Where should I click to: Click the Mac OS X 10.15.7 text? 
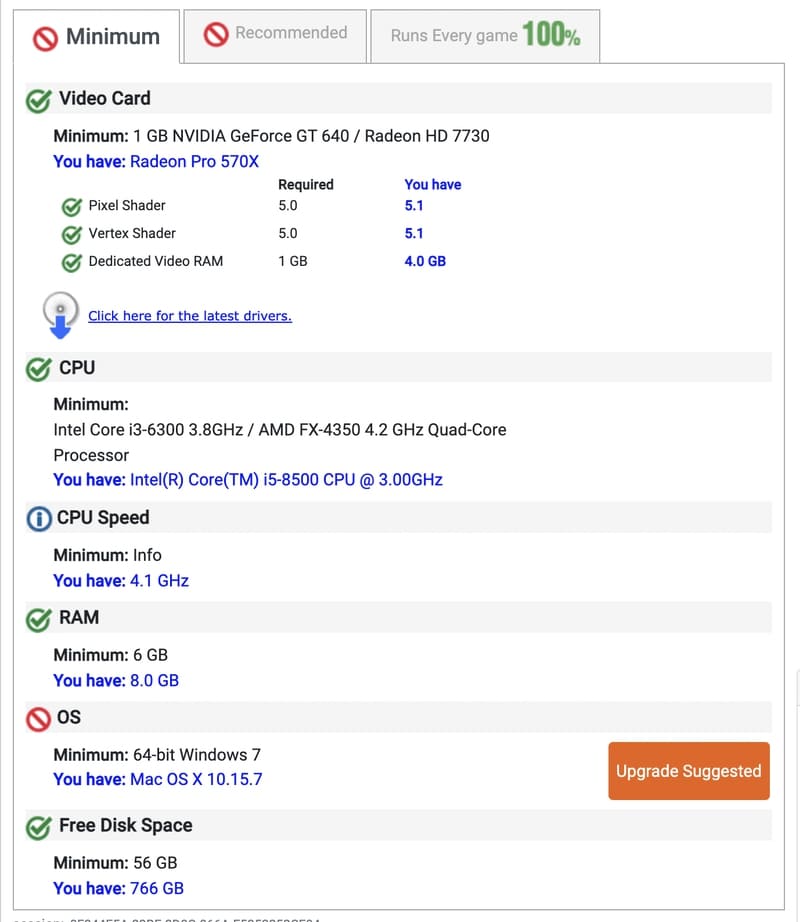click(x=196, y=779)
